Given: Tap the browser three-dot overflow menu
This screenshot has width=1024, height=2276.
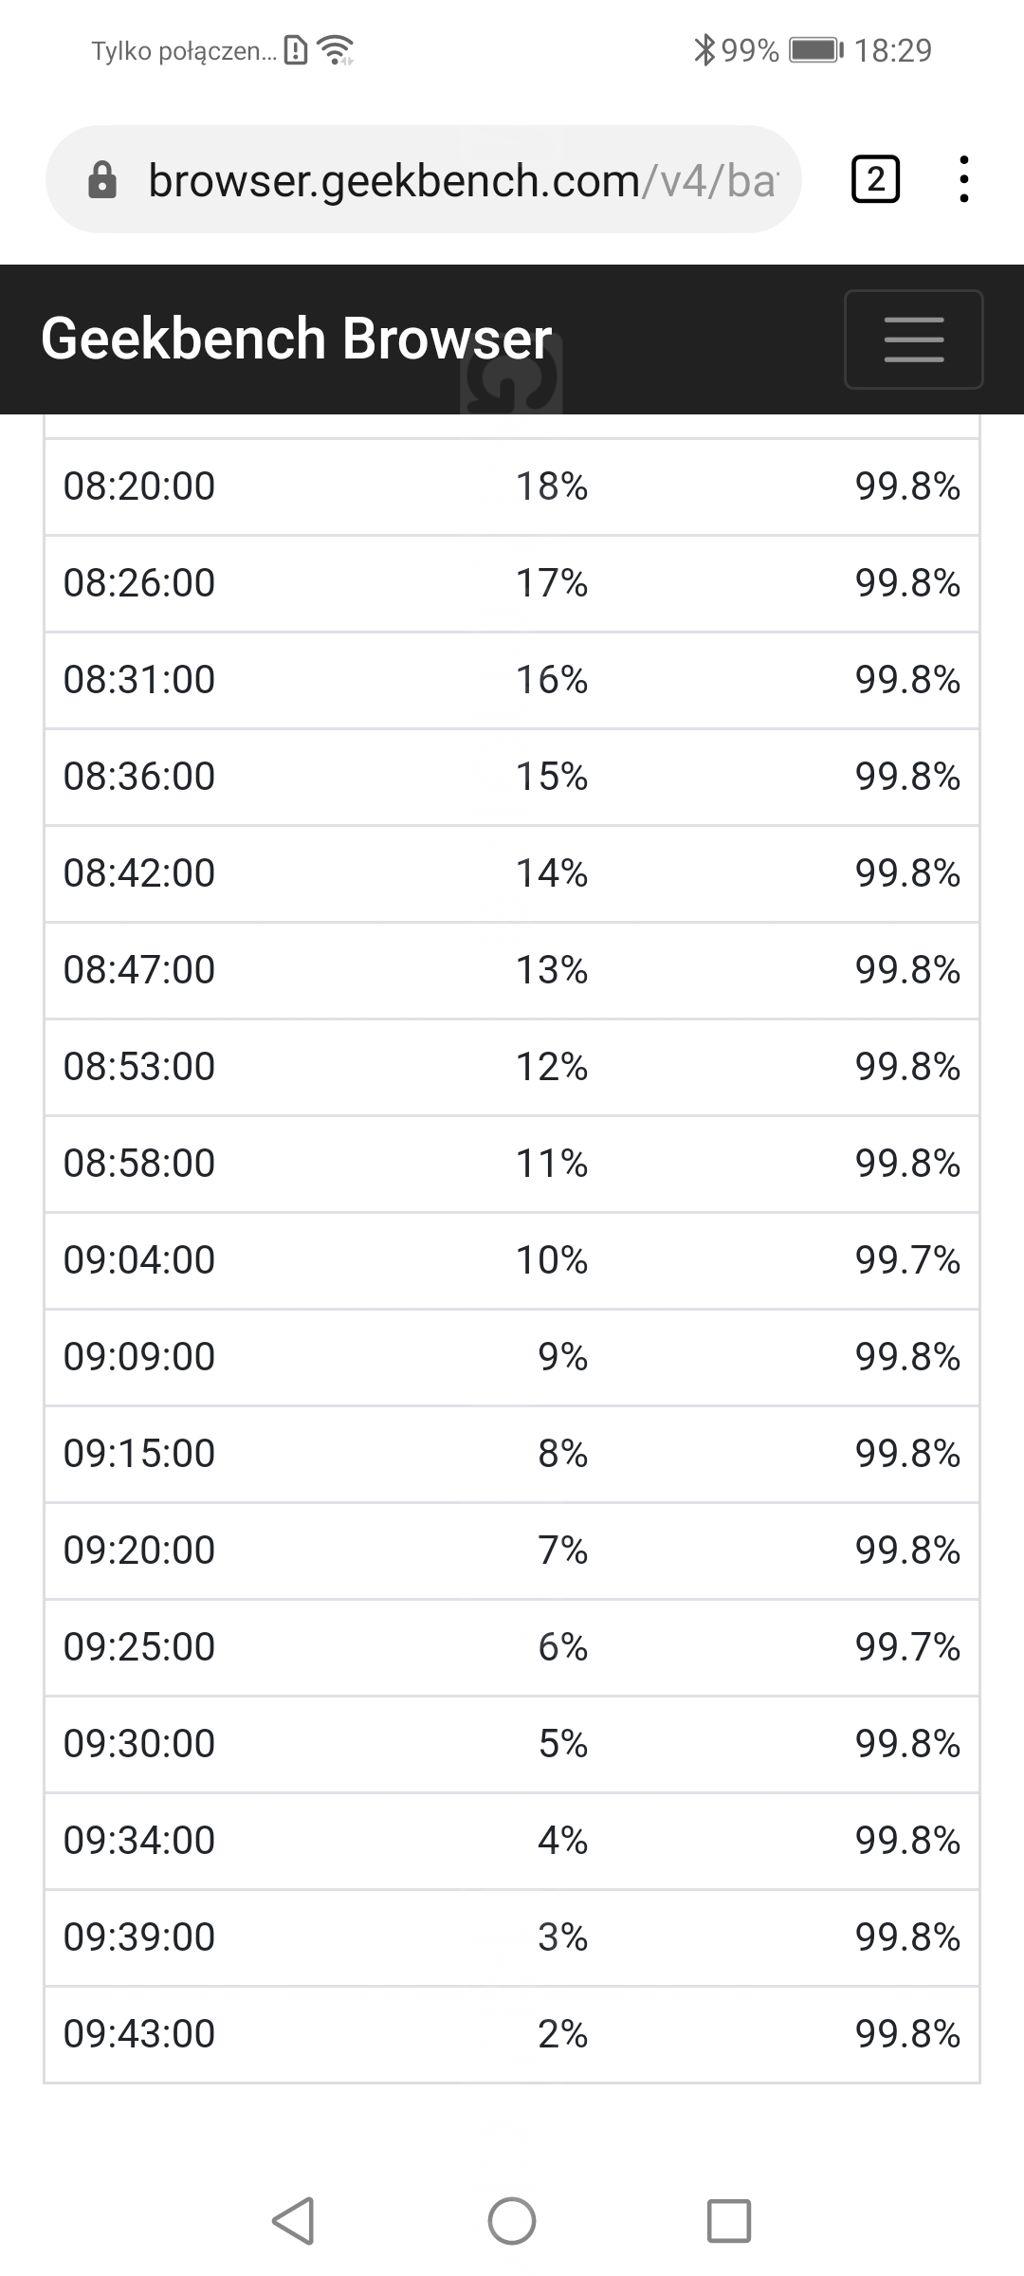Looking at the screenshot, I should [x=963, y=180].
